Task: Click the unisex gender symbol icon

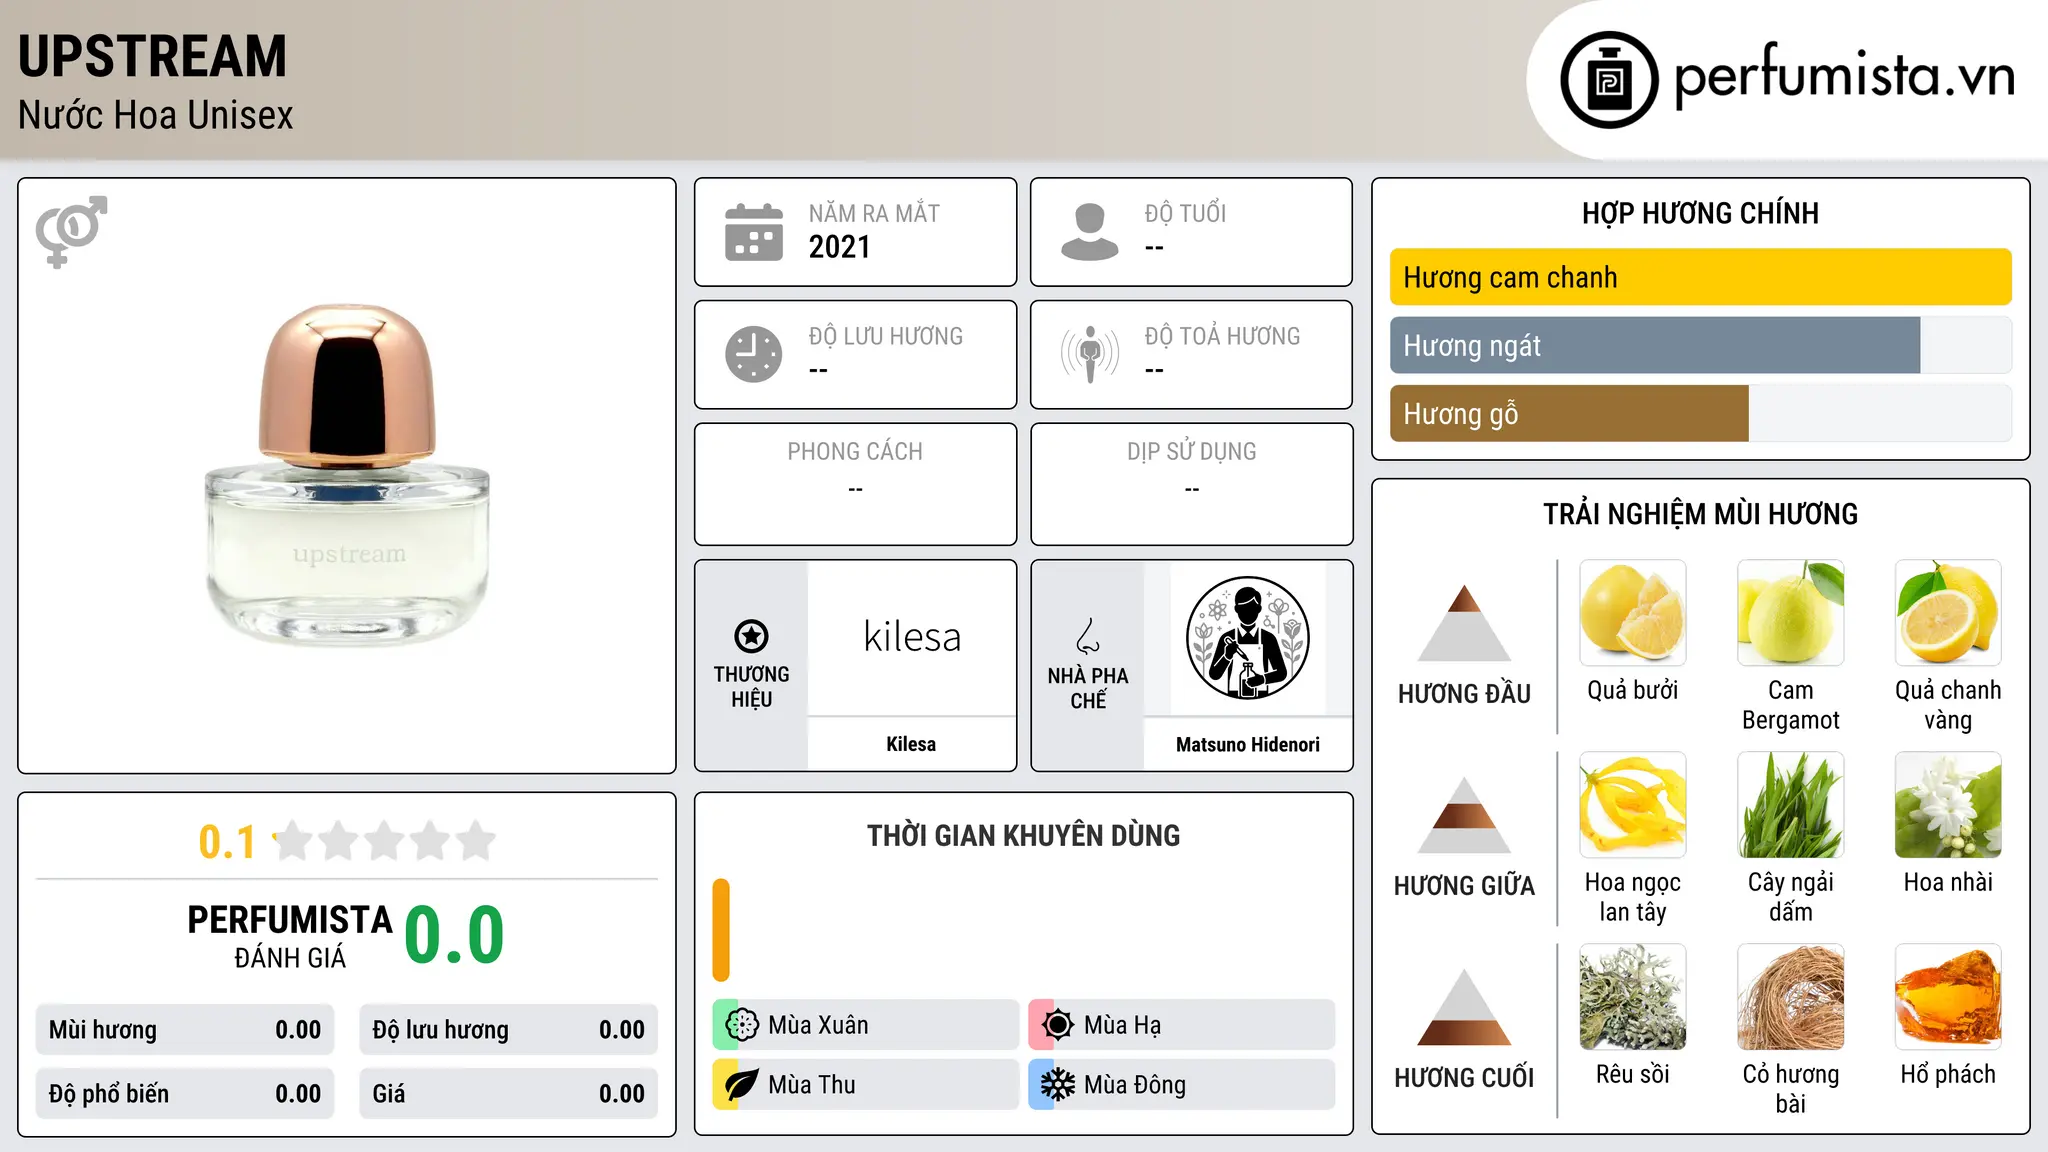Action: [x=71, y=231]
